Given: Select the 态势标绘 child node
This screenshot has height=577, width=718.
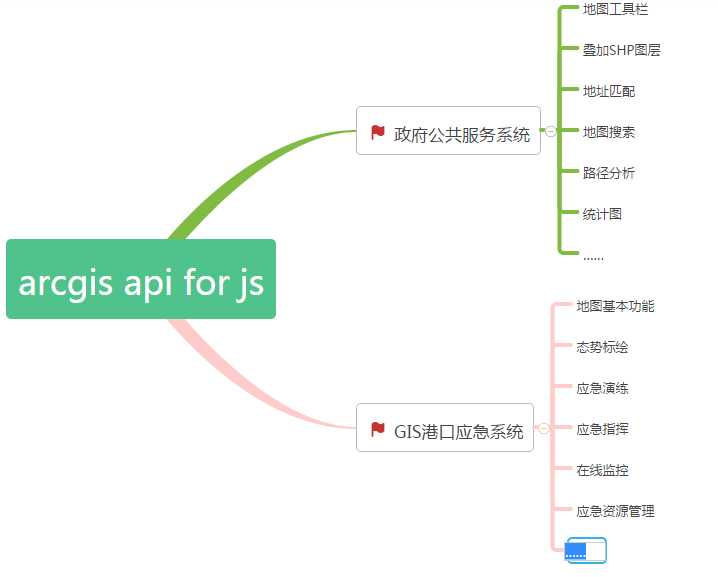Looking at the screenshot, I should coord(602,347).
